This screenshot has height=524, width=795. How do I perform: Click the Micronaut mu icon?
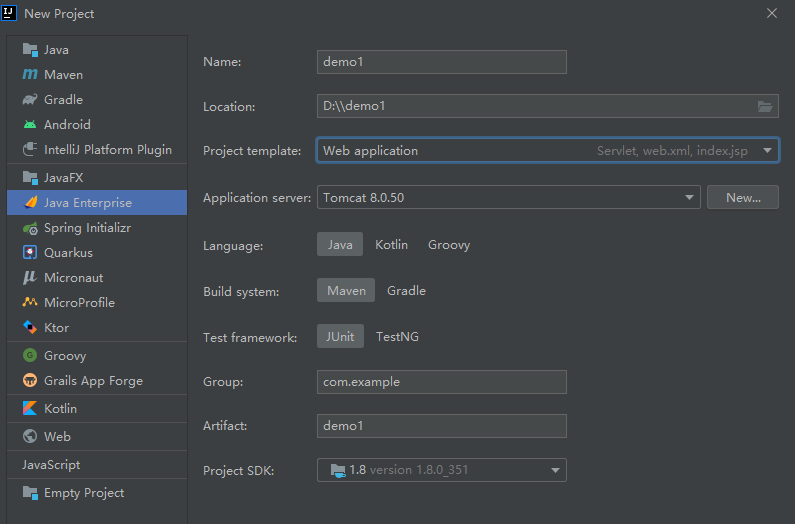click(30, 277)
